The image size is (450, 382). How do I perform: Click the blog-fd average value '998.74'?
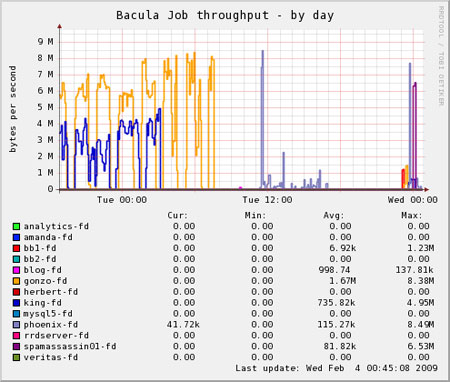click(x=334, y=270)
